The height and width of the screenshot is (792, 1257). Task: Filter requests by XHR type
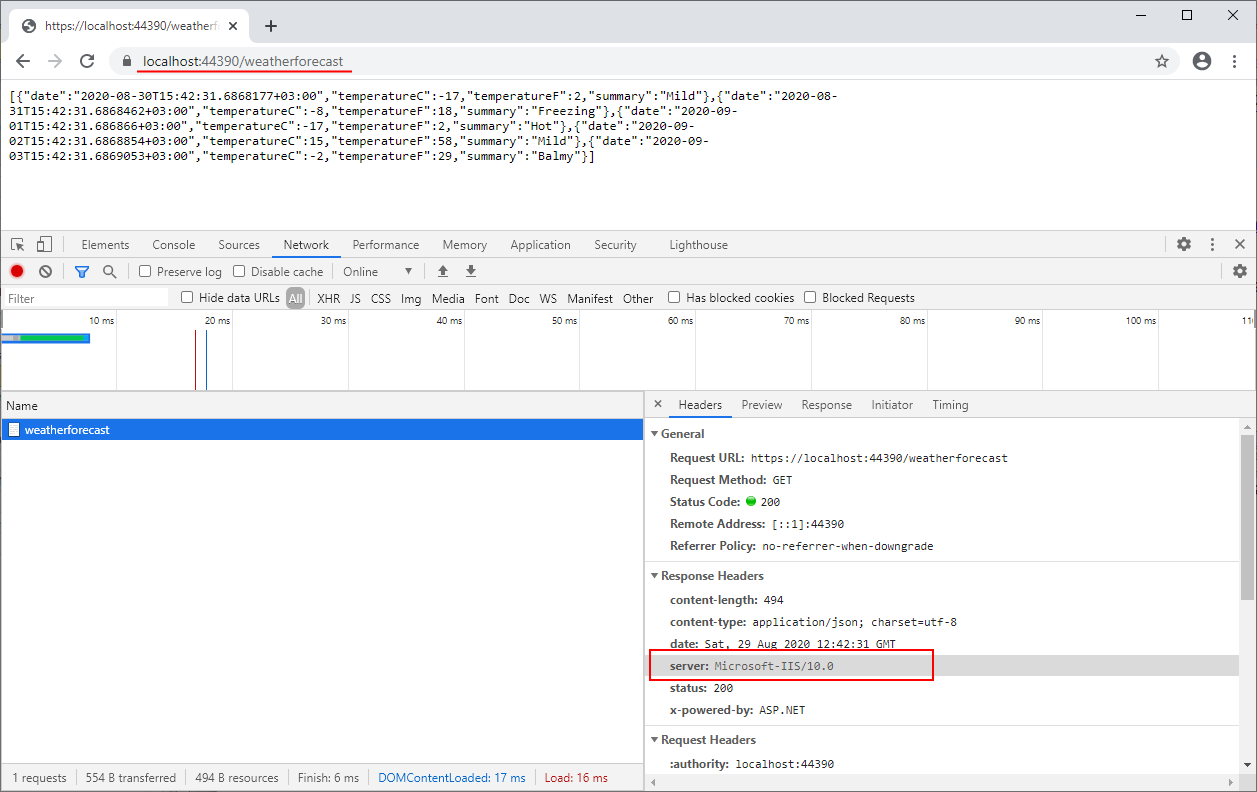click(x=329, y=298)
